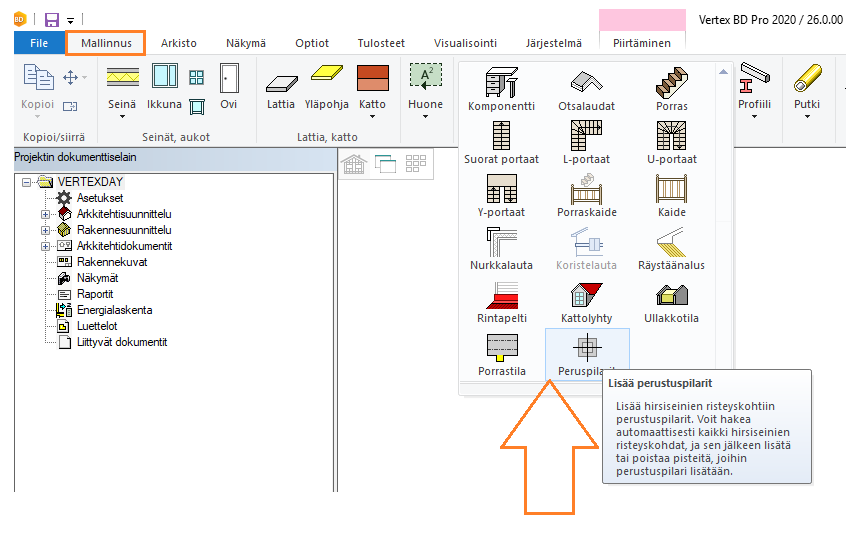Screen dimensions: 850x553
Task: Add a roof with Katto tool
Action: coord(372,87)
